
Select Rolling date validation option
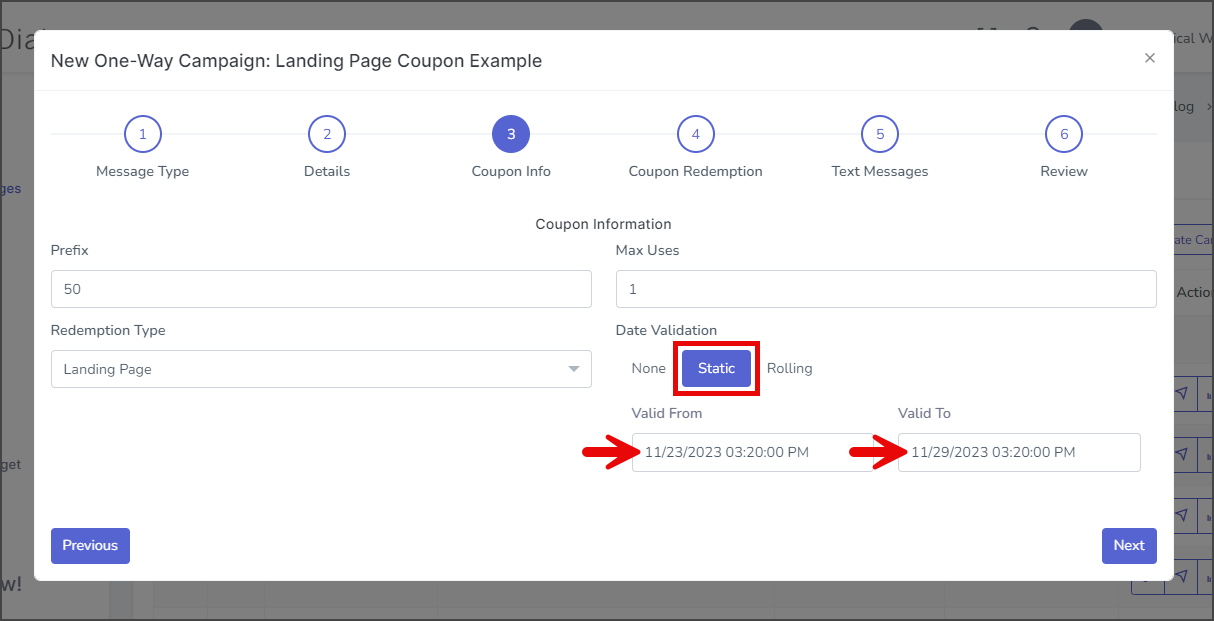coord(790,368)
